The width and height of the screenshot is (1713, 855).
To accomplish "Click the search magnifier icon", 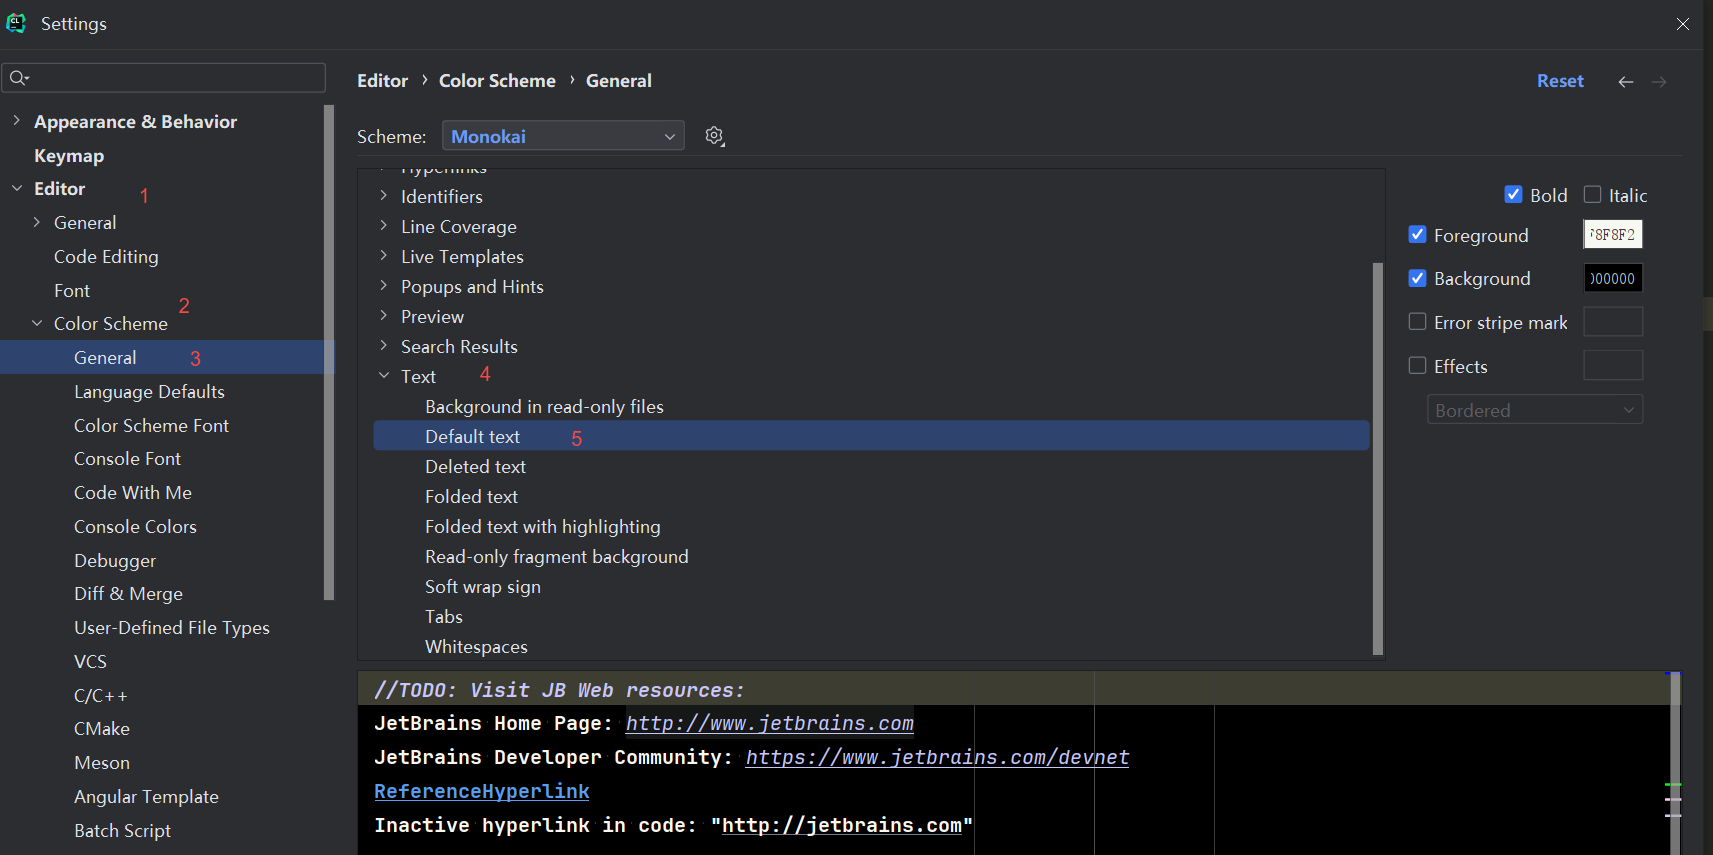I will coord(19,77).
